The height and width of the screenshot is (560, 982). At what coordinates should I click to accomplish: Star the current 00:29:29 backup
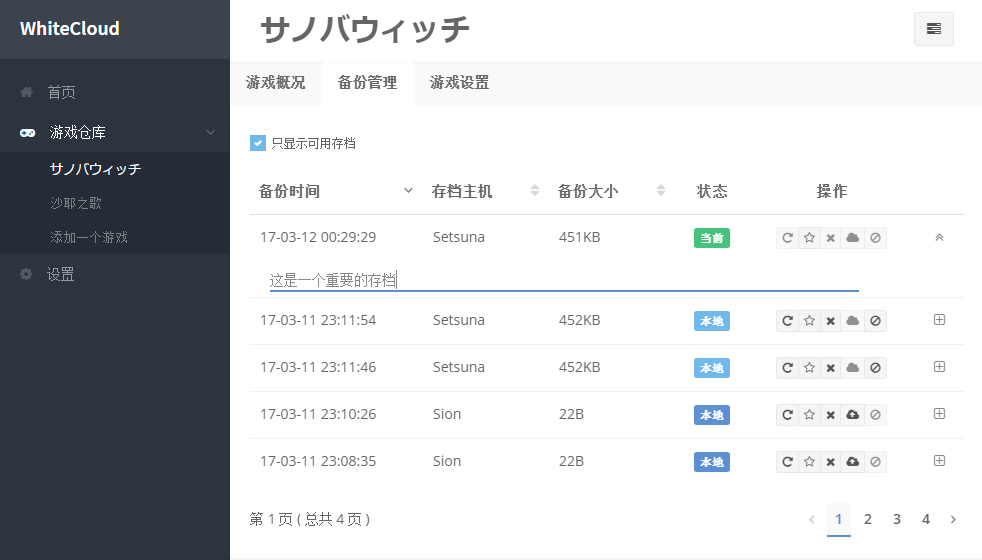[809, 239]
